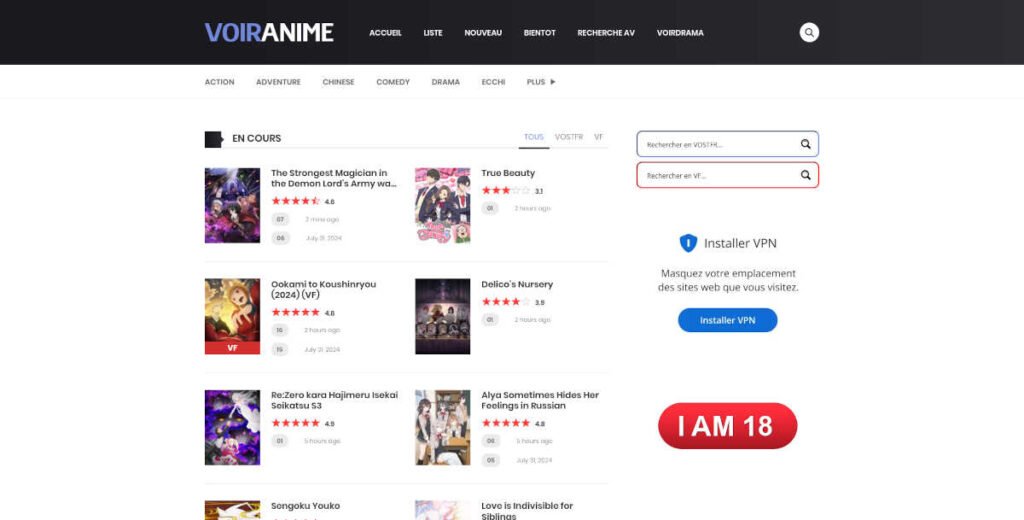Screen dimensions: 1024x520
Task: Click the VOIRANIME logo
Action: (x=269, y=33)
